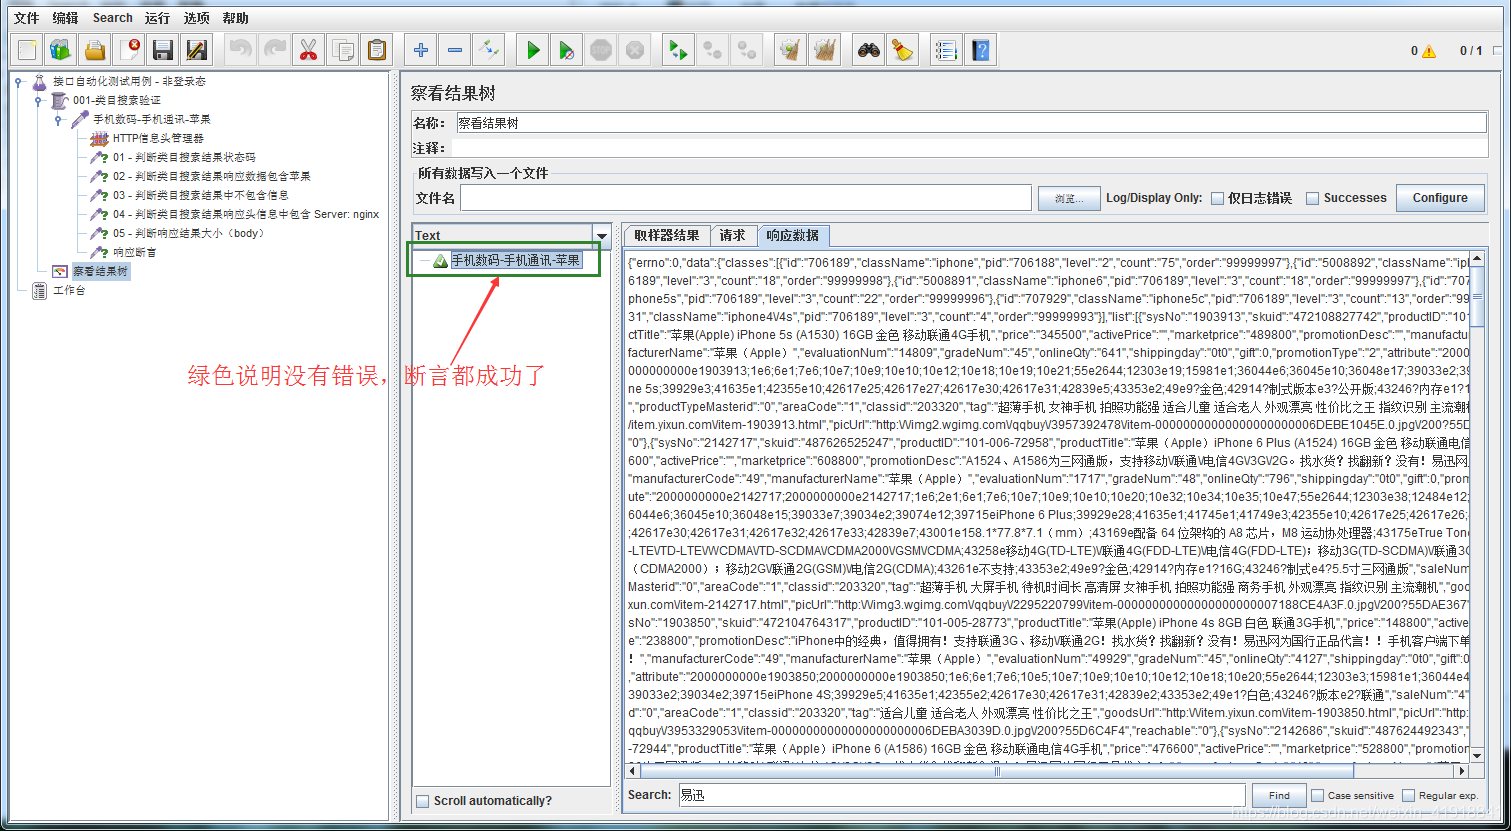Select the green sample result 手机数码-手机通讯-苹果

pos(515,261)
